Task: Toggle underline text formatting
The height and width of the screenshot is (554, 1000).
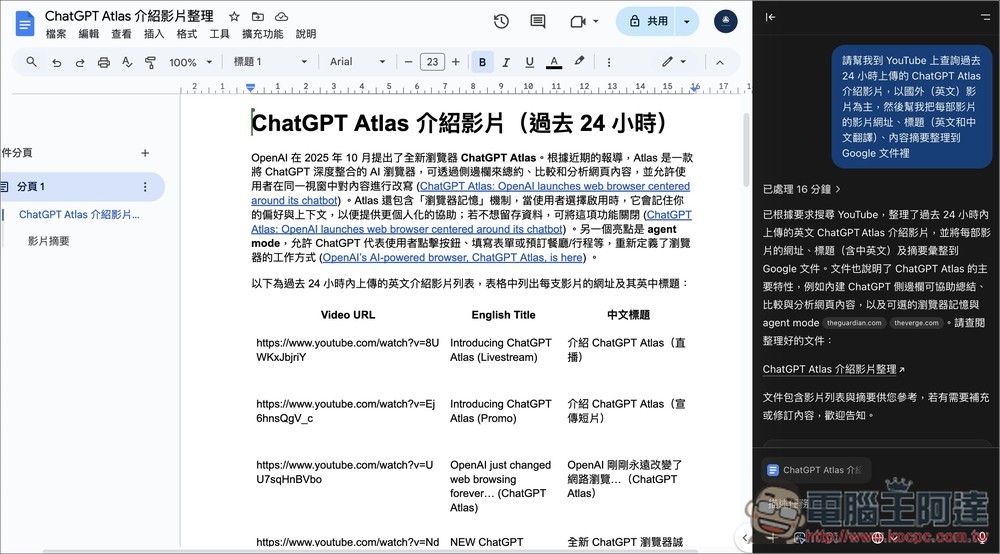Action: click(x=530, y=62)
